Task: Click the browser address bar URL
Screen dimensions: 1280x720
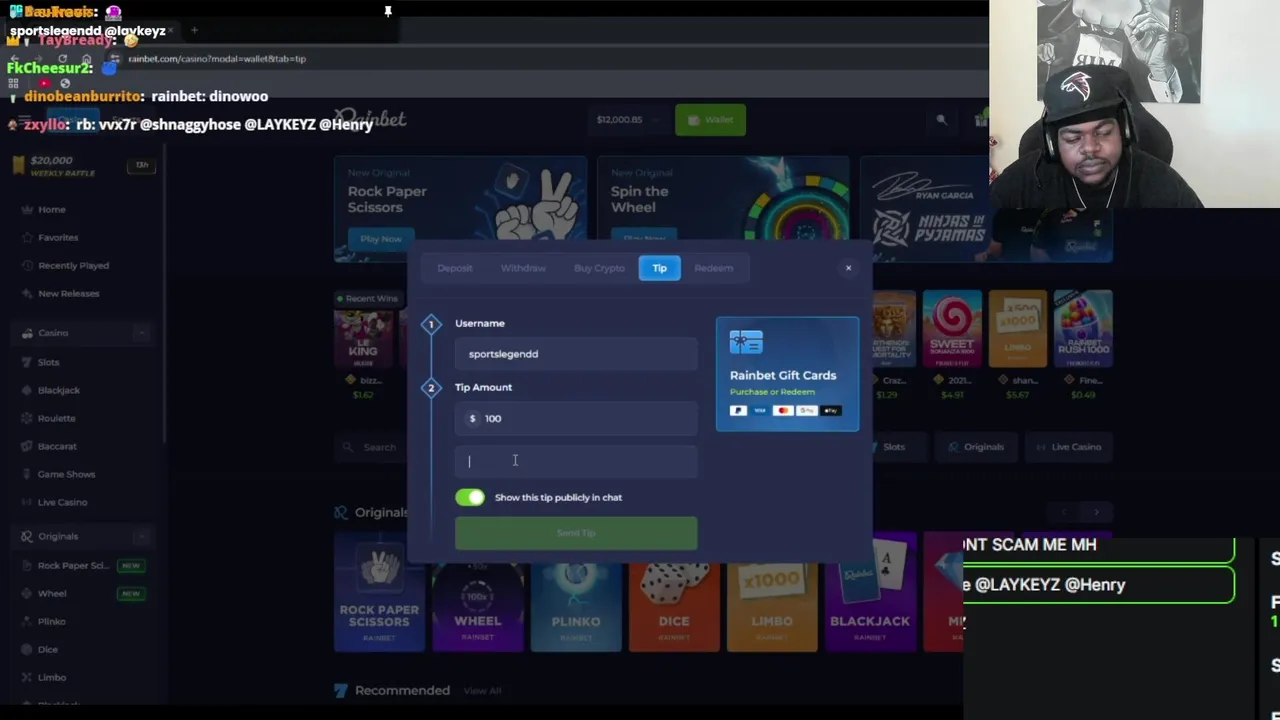Action: (x=217, y=58)
